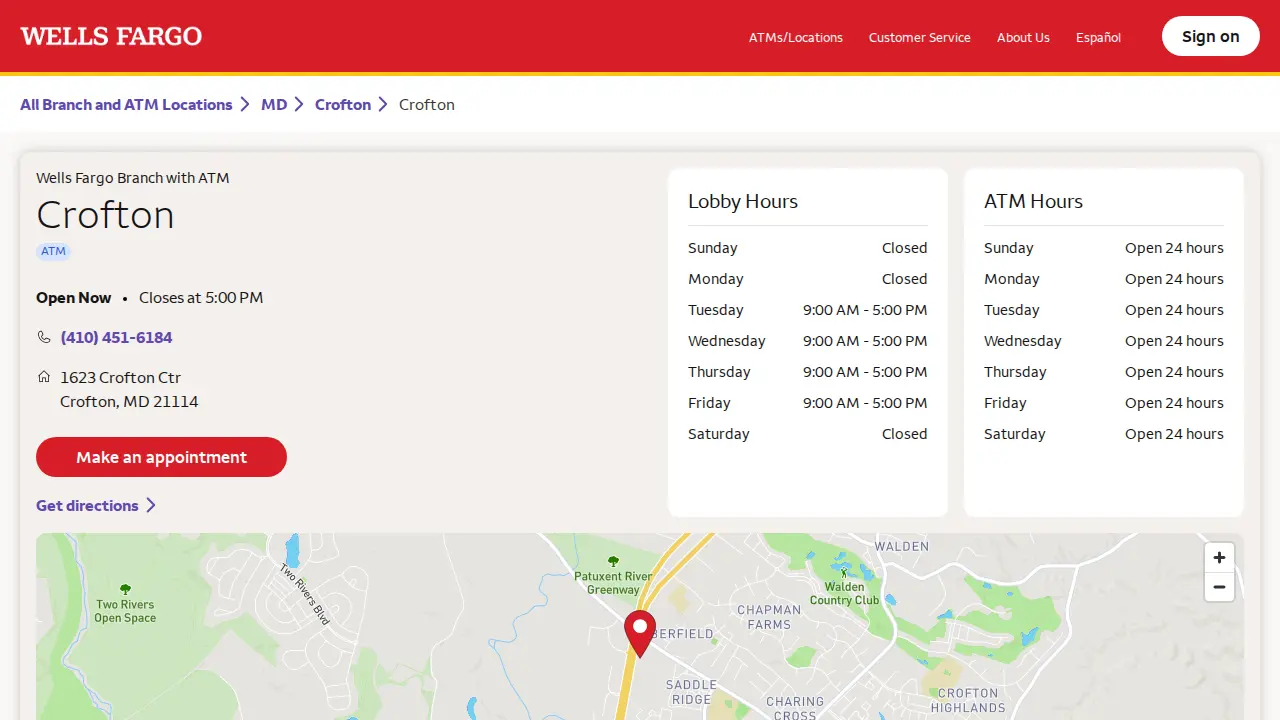Click Tuesday lobby hours 9:00 AM - 5:00 PM
Viewport: 1280px width, 720px height.
(x=865, y=310)
